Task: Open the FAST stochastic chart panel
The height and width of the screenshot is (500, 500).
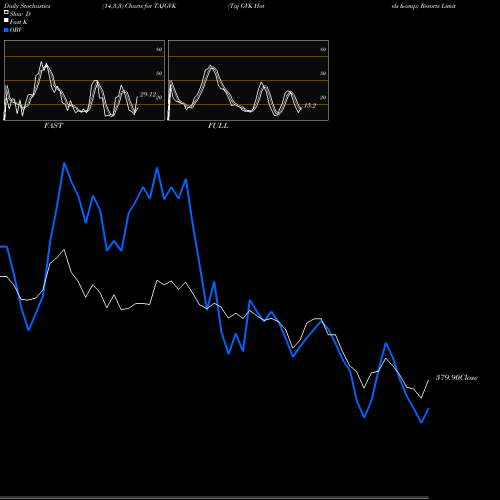Action: (84, 80)
